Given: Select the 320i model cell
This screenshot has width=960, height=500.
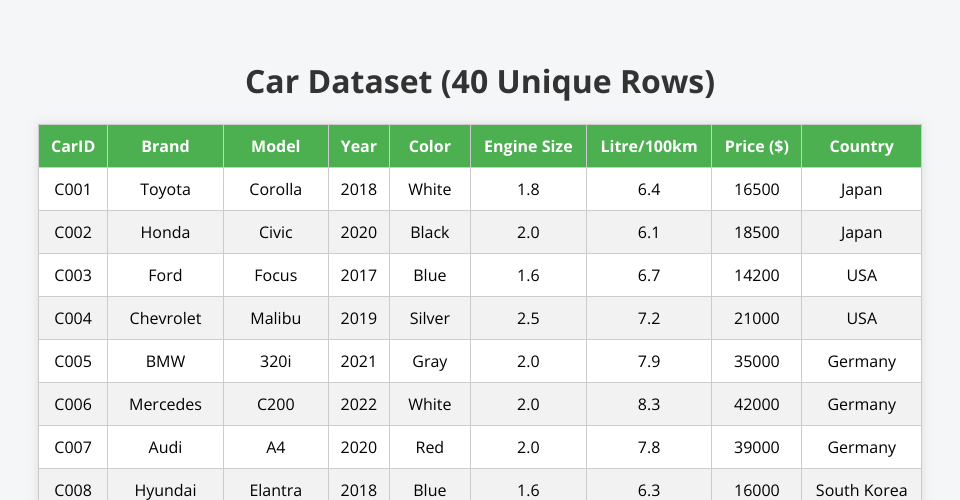Looking at the screenshot, I should tap(276, 361).
